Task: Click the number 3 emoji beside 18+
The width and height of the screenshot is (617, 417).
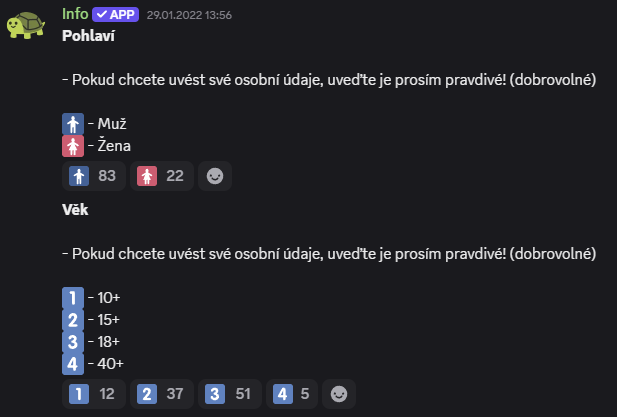Action: (x=73, y=342)
